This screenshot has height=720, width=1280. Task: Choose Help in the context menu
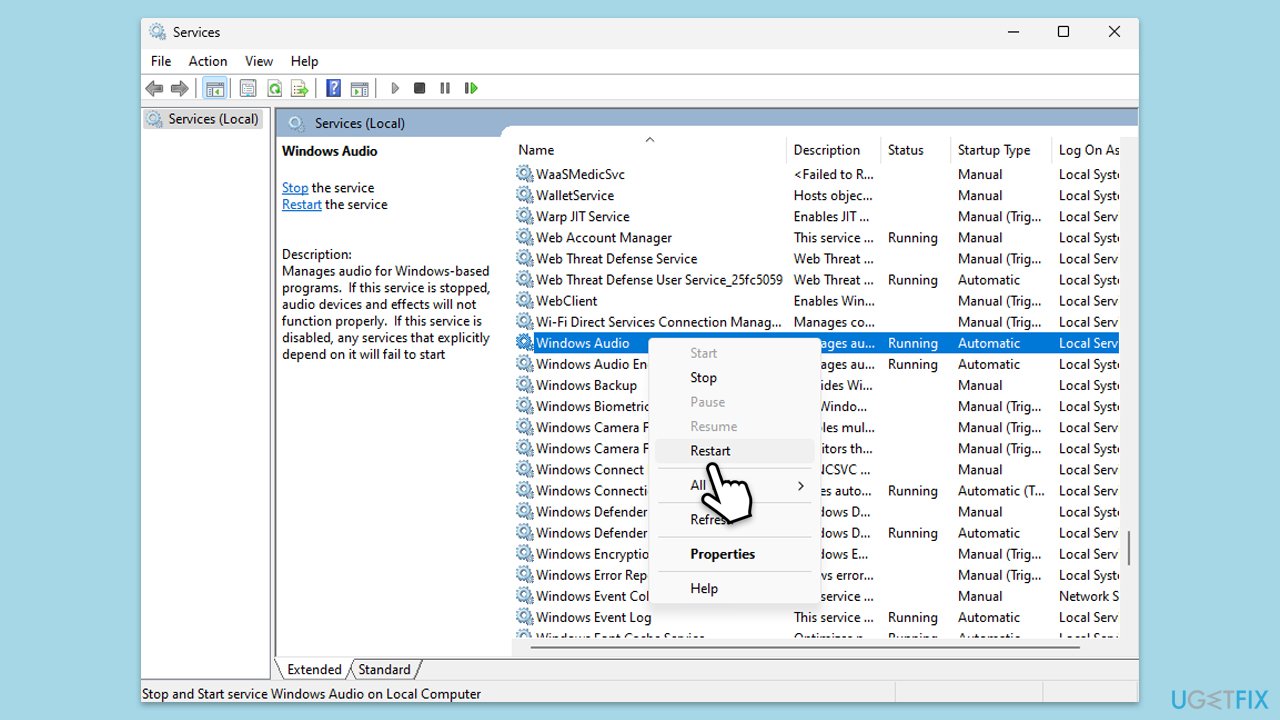pos(733,589)
